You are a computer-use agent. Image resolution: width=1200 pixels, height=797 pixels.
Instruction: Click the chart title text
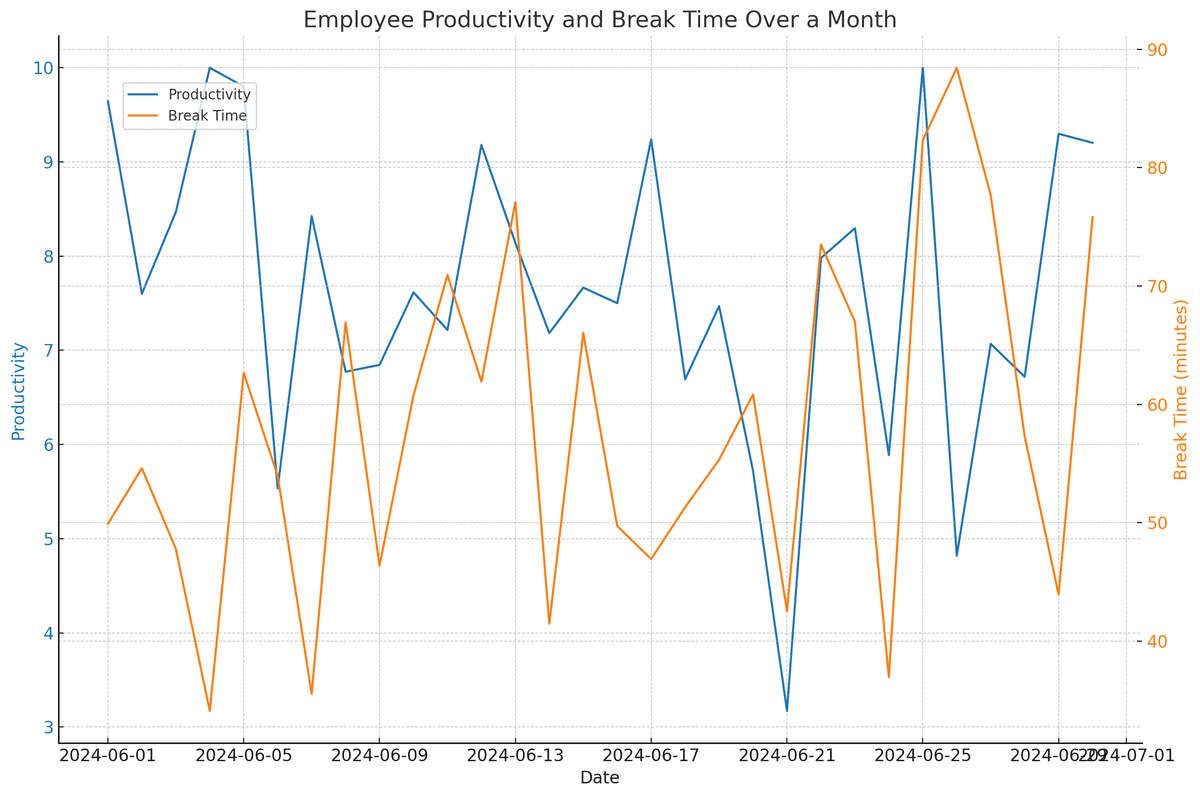pyautogui.click(x=600, y=20)
